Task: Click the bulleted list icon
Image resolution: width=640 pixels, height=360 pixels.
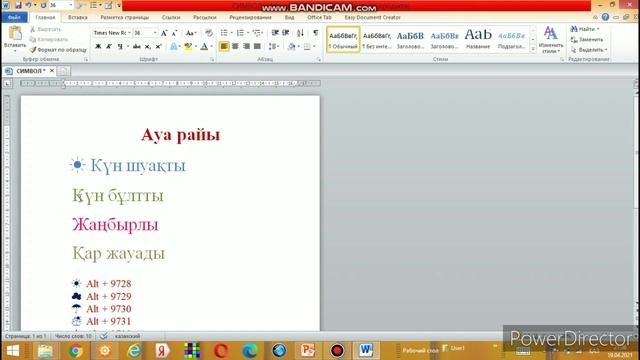Action: pos(224,33)
